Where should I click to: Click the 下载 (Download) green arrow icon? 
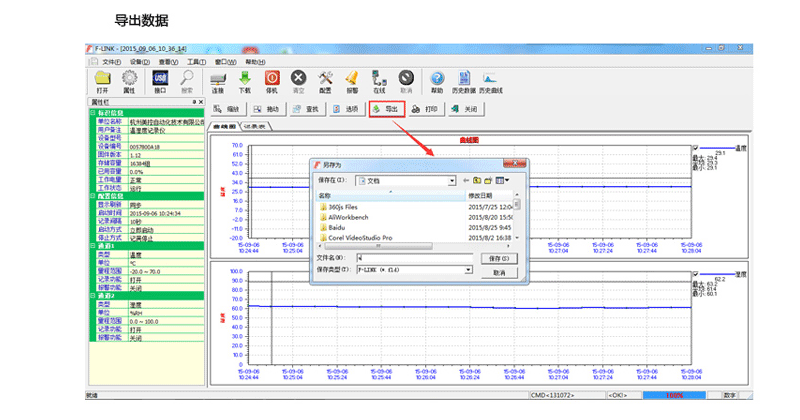245,79
